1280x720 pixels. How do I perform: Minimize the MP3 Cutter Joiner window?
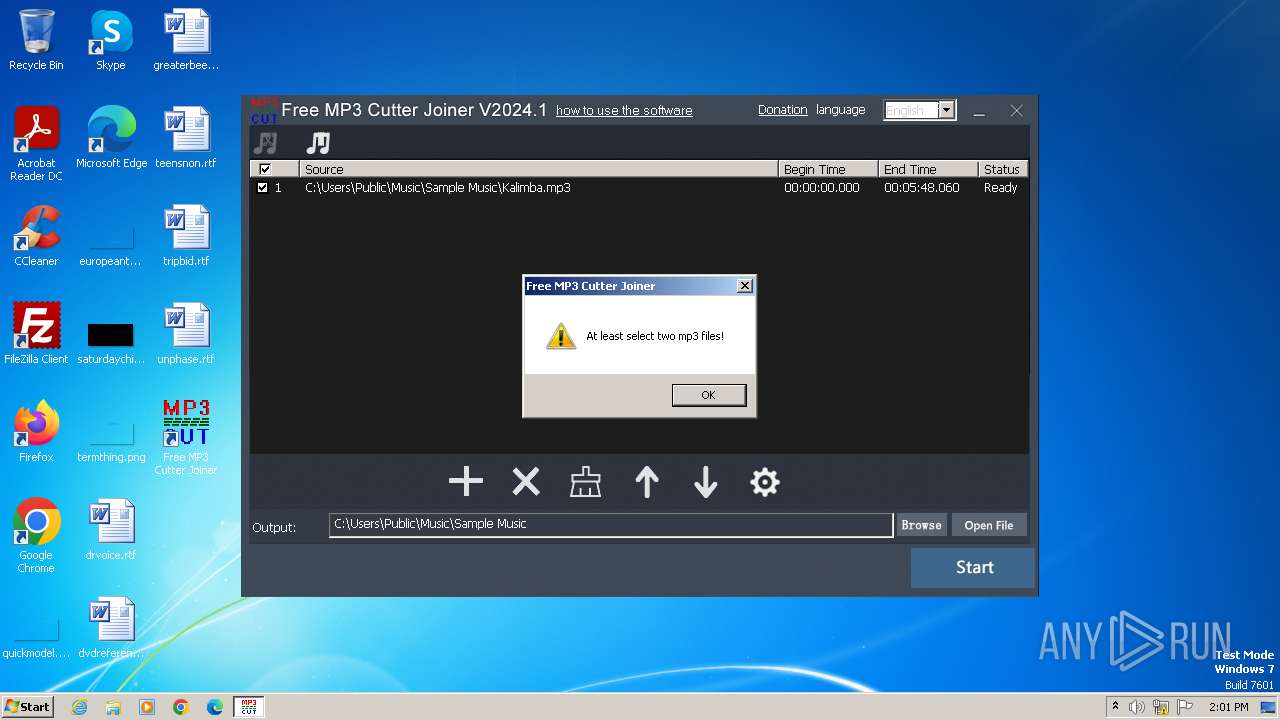tap(979, 111)
